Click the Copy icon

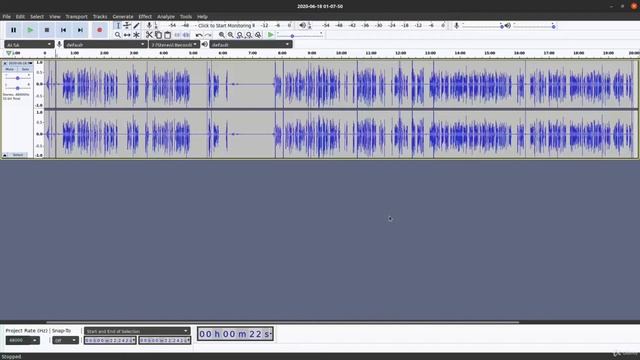(158, 35)
